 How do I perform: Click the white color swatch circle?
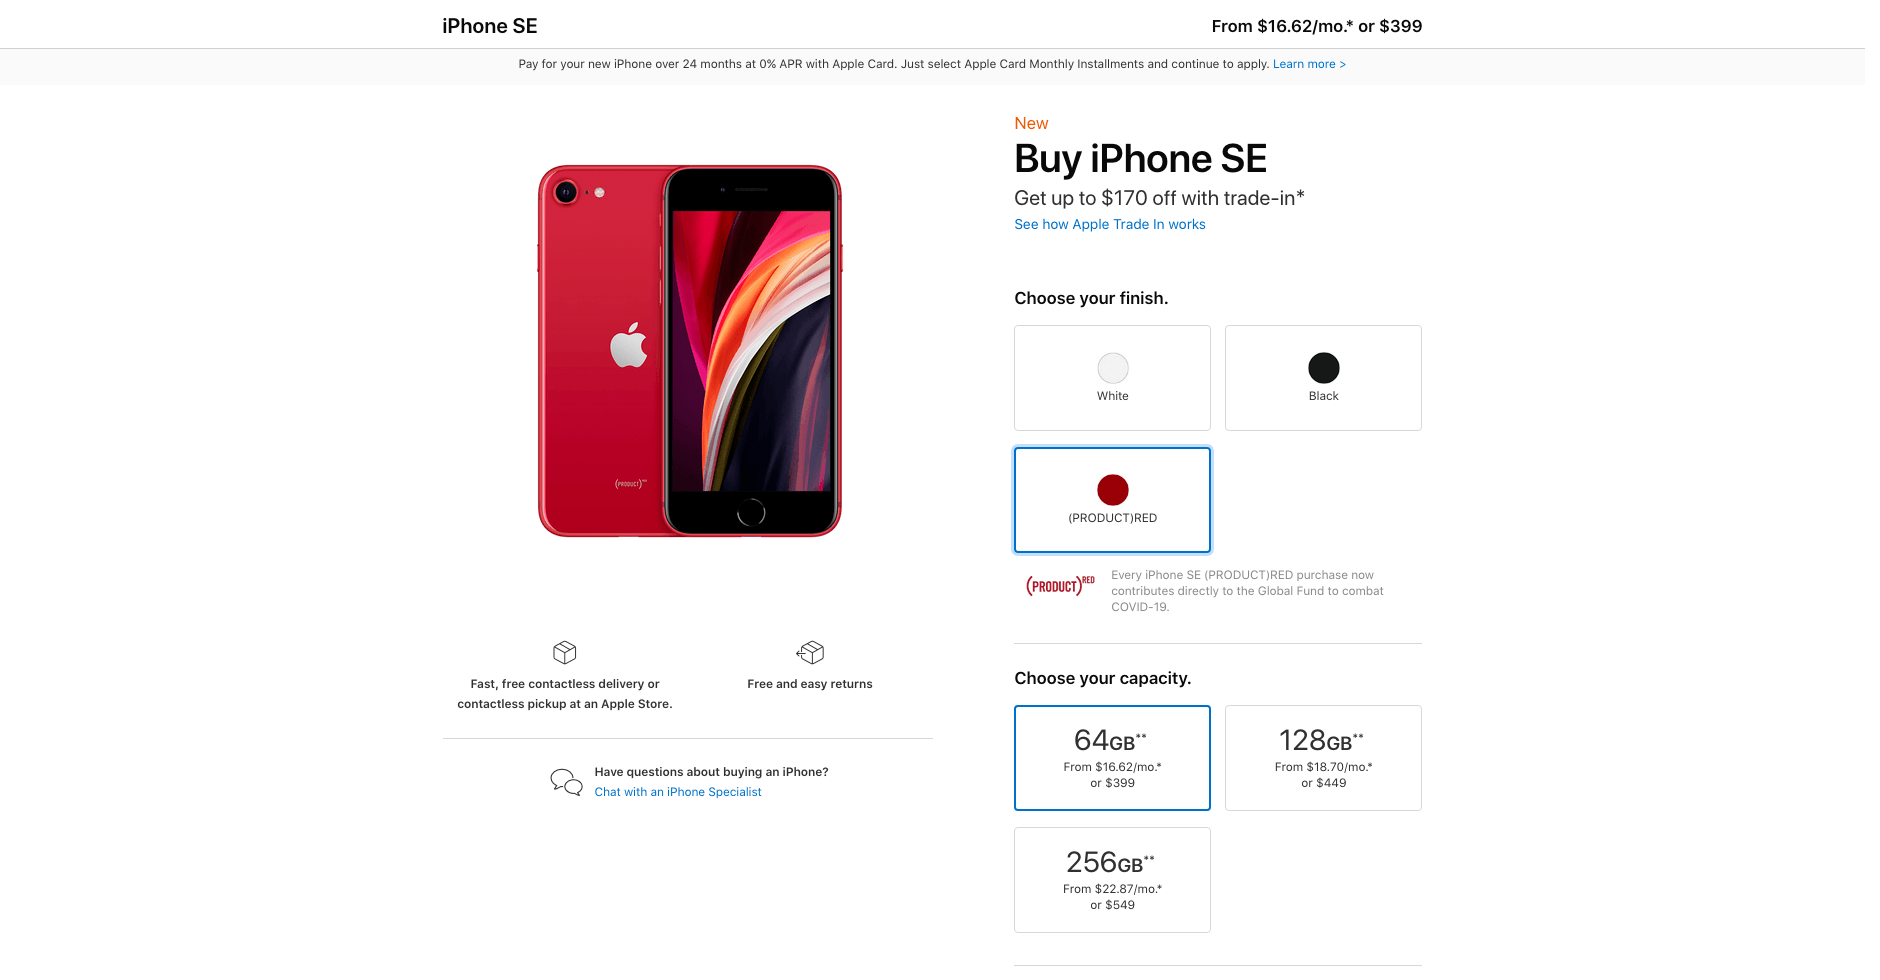point(1112,368)
